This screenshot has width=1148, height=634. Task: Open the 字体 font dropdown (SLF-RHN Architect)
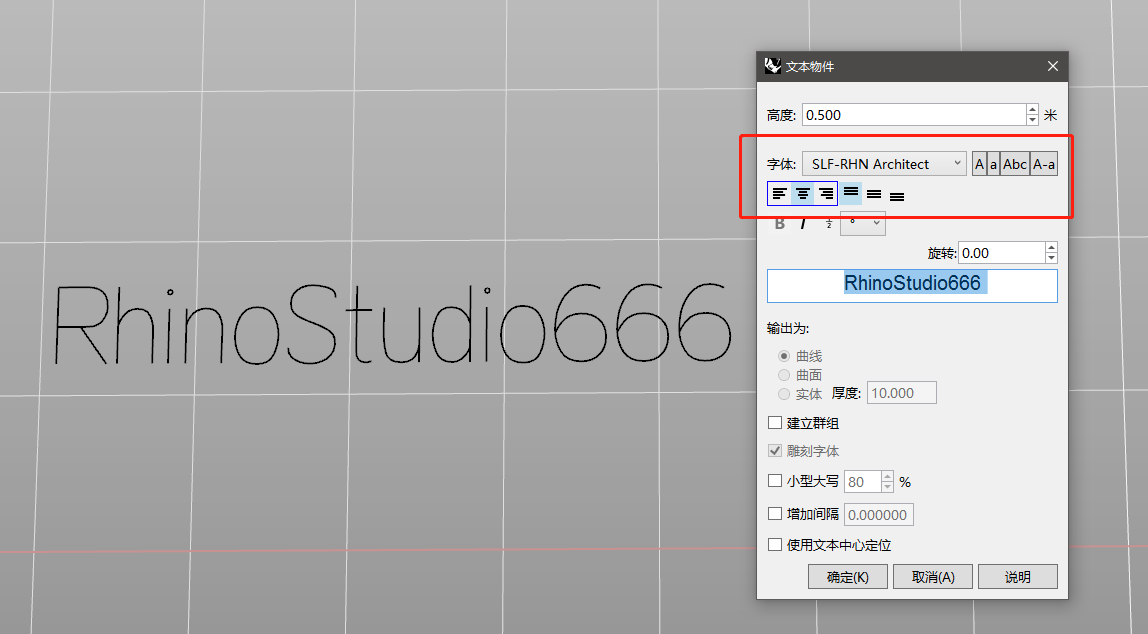(884, 164)
